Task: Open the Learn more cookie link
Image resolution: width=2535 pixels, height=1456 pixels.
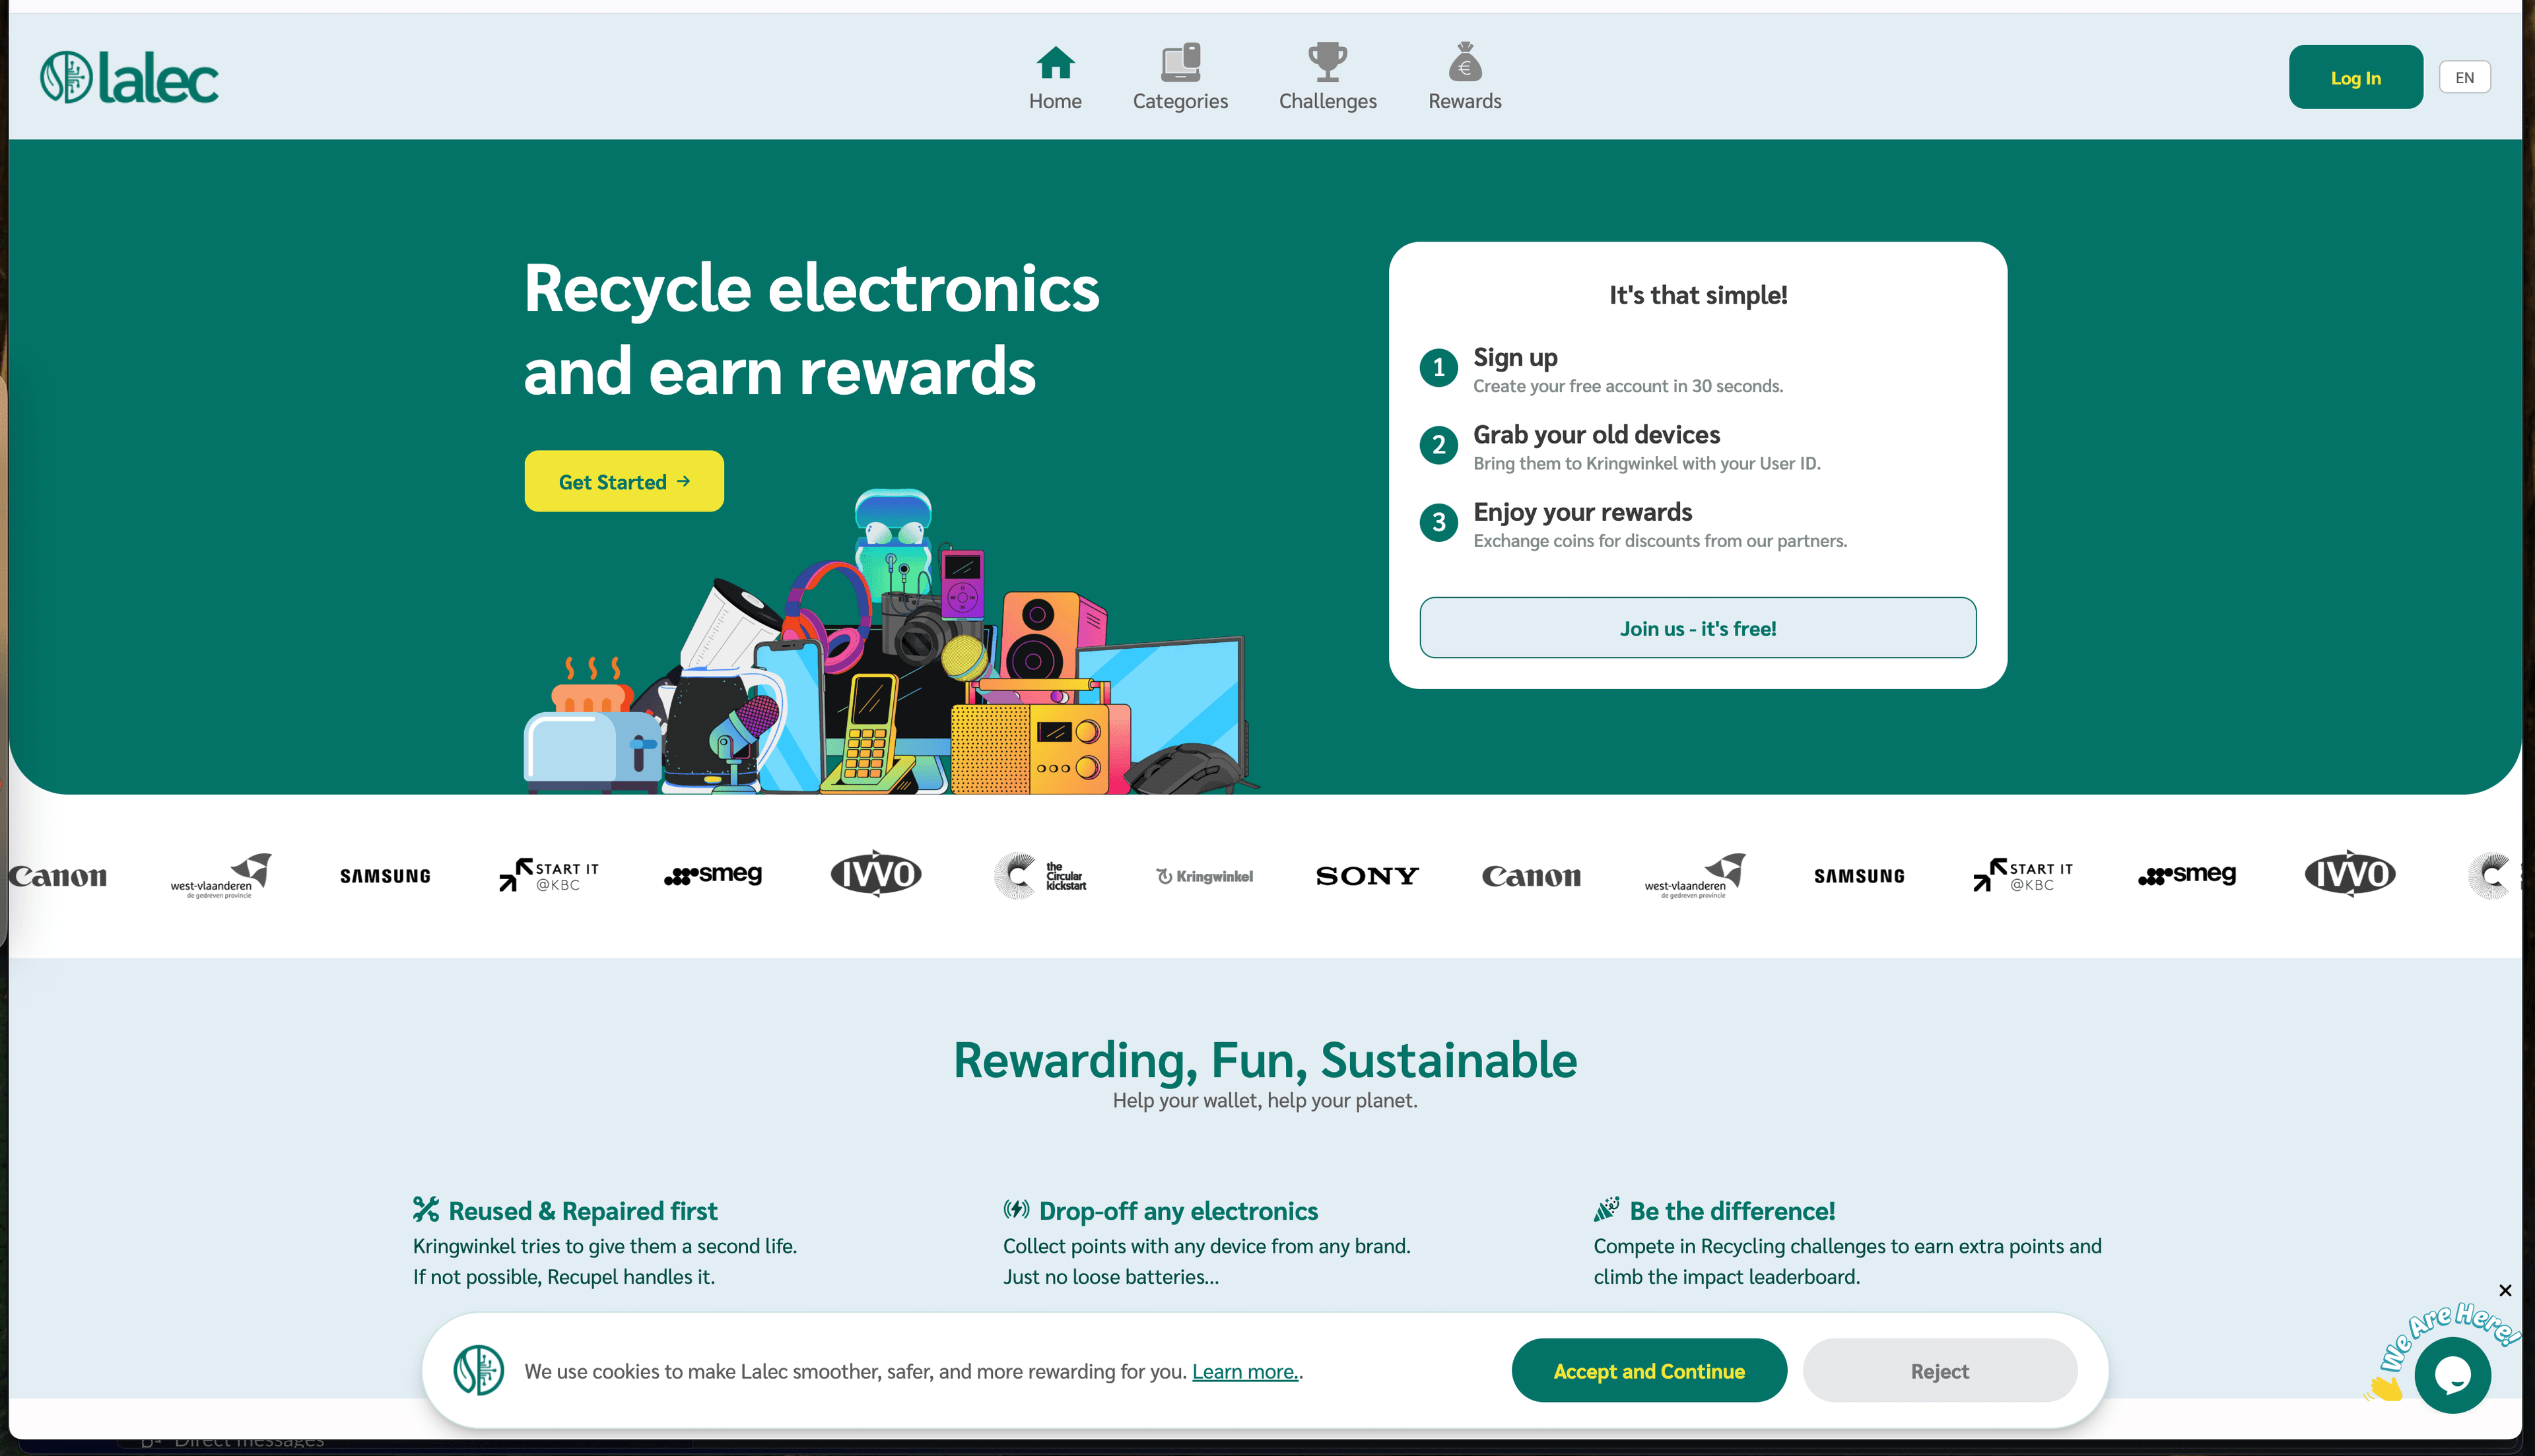Action: pos(1245,1371)
